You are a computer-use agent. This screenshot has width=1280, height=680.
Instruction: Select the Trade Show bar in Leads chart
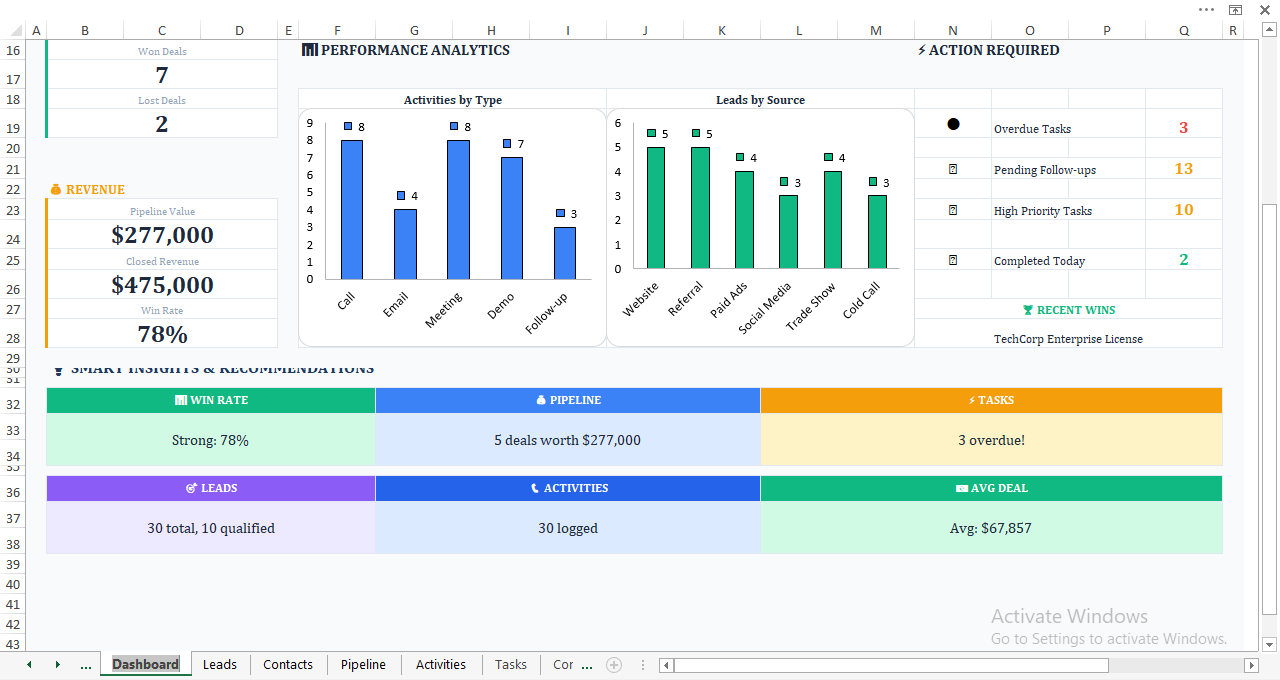(x=833, y=220)
